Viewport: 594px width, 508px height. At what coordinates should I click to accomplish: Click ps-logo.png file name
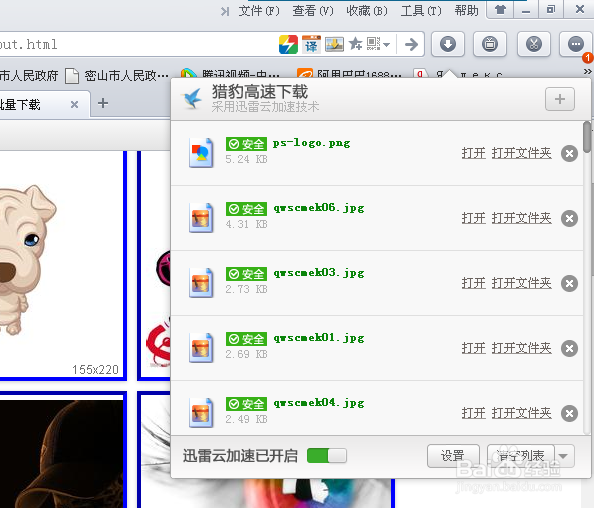(x=311, y=143)
